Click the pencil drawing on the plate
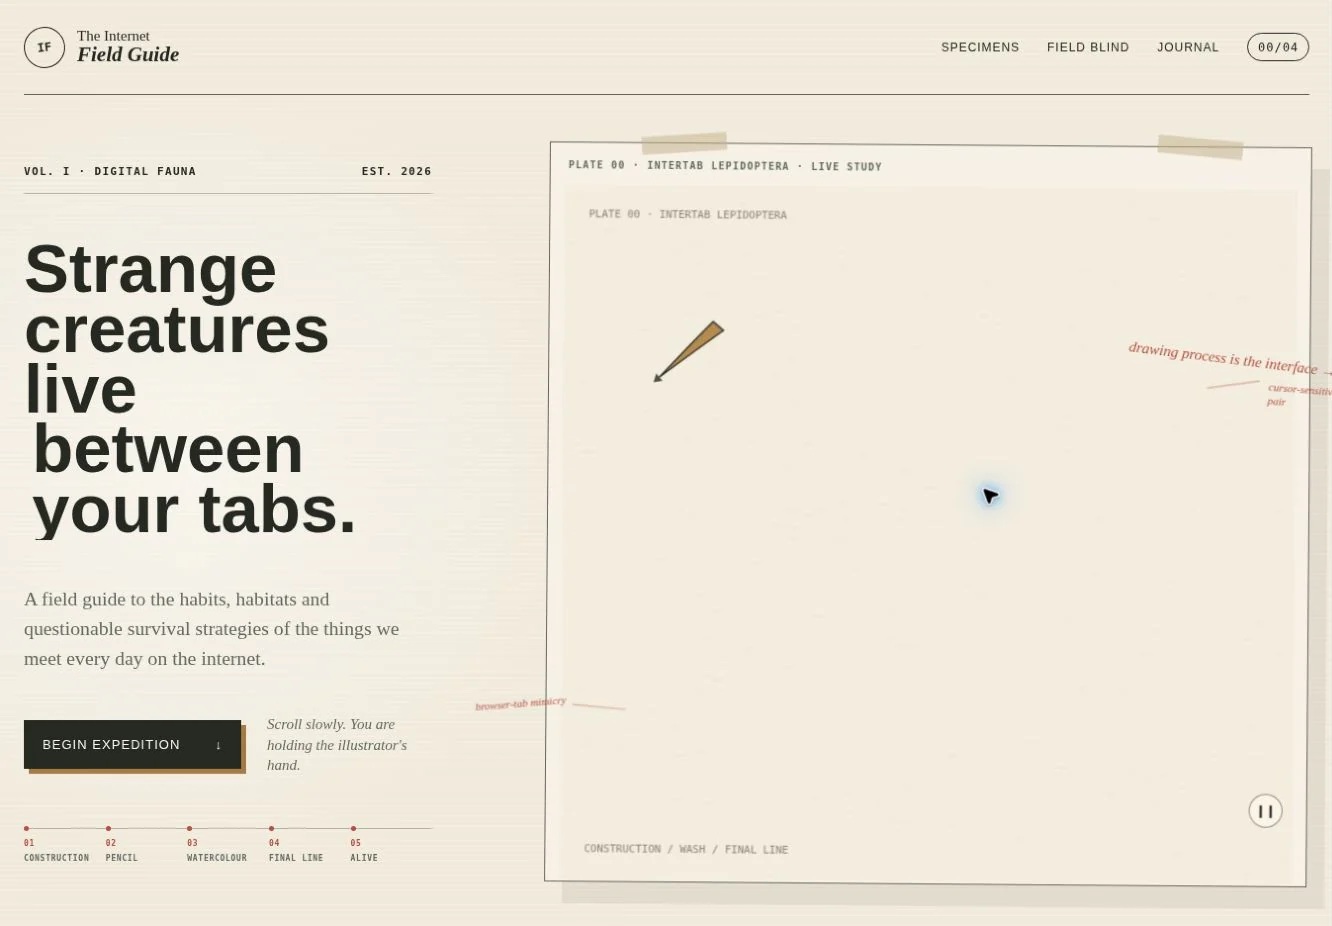This screenshot has width=1332, height=926. click(689, 351)
